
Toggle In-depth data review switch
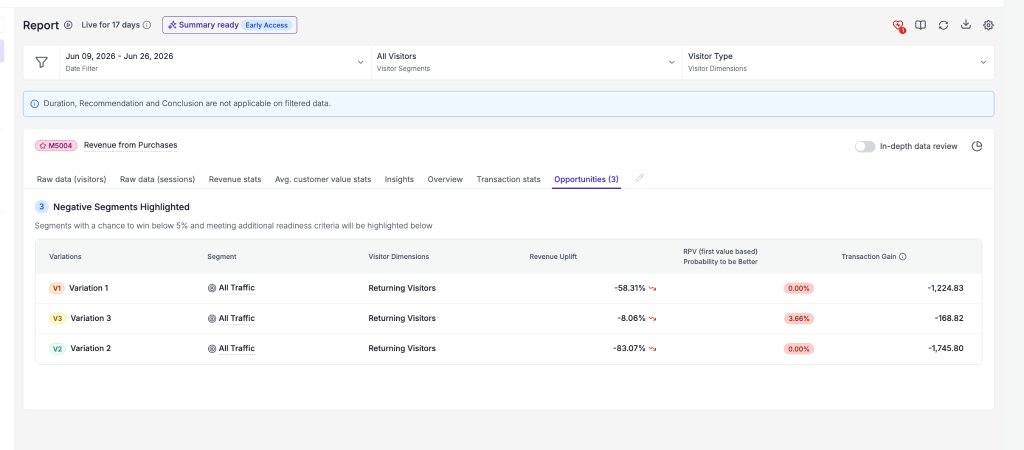[x=865, y=146]
